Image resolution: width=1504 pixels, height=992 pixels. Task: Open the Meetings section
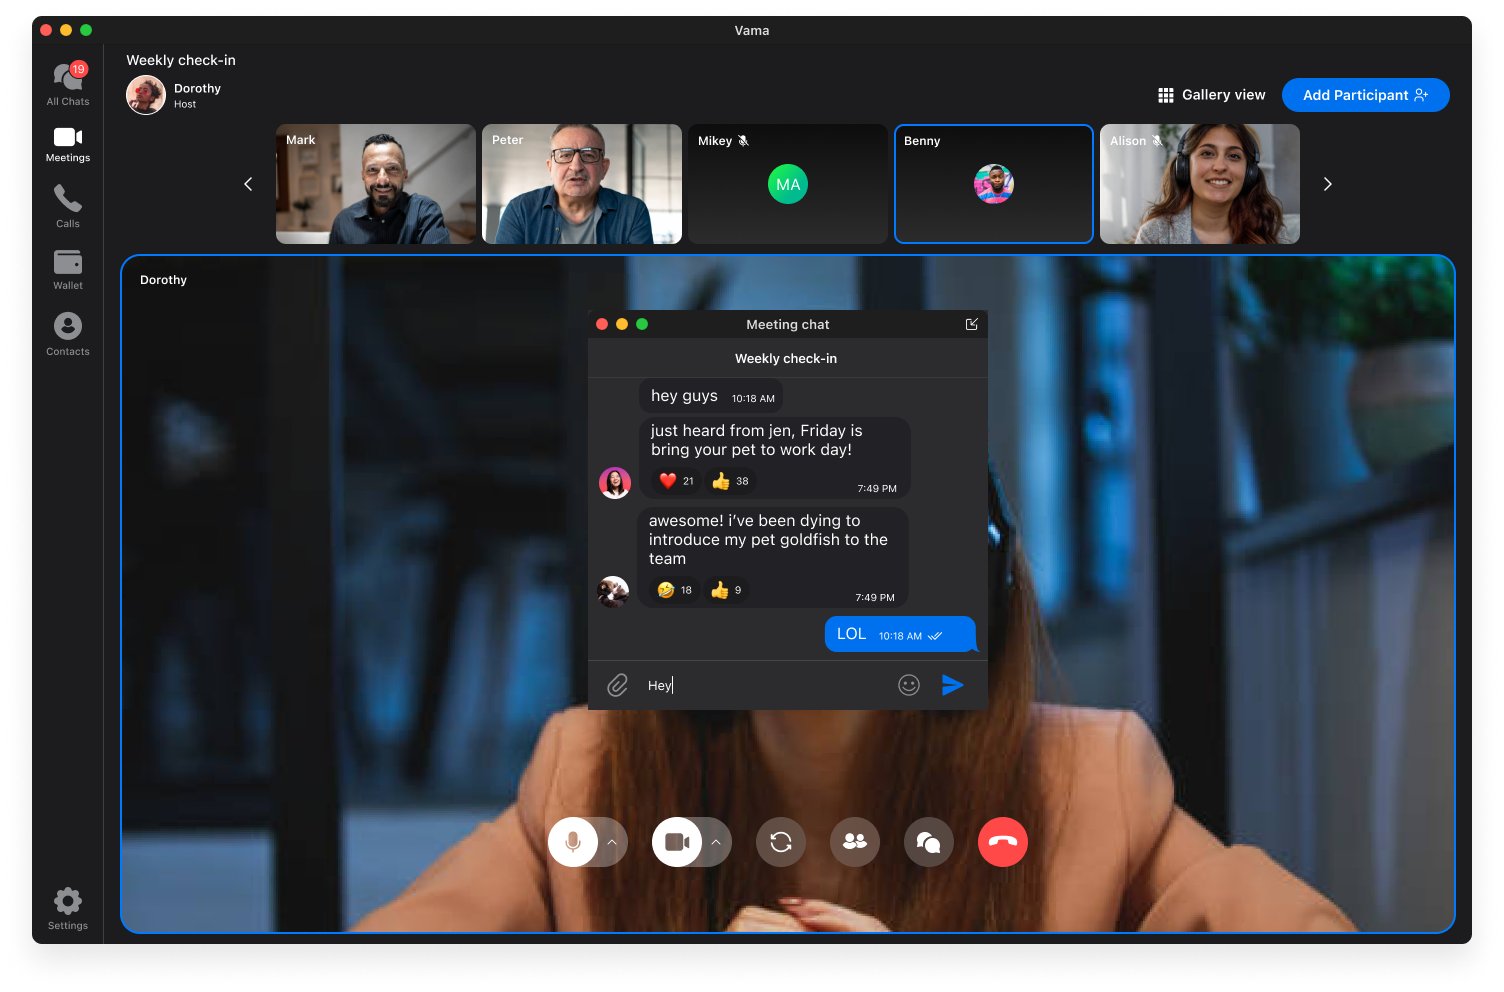(x=68, y=144)
